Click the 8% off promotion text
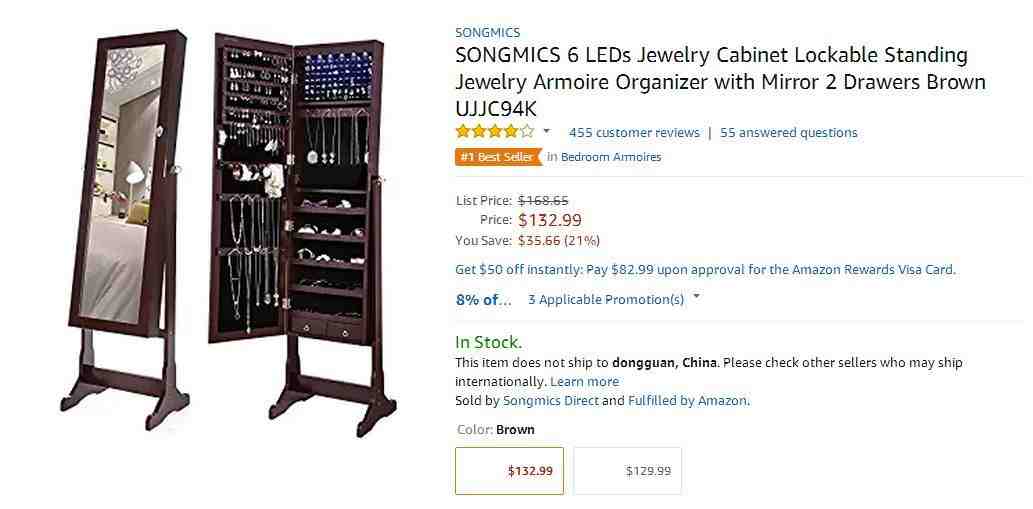1033x509 pixels. point(484,300)
